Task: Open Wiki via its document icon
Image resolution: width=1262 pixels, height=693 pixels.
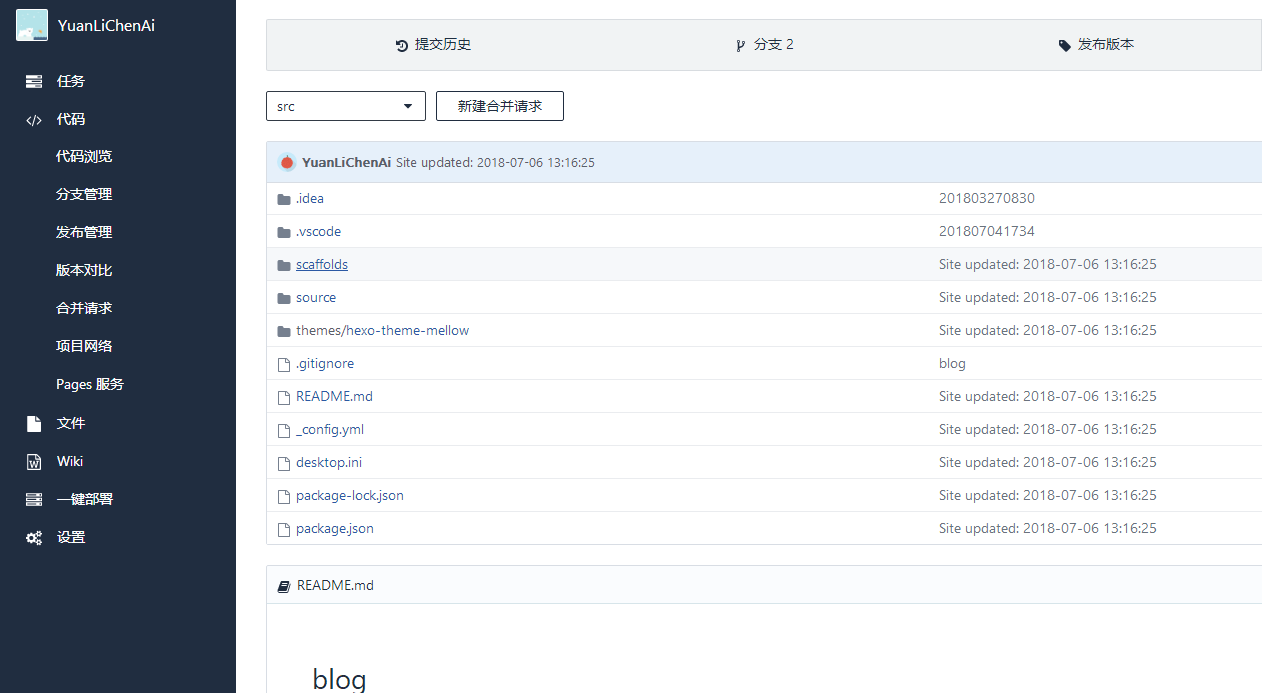Action: [34, 462]
